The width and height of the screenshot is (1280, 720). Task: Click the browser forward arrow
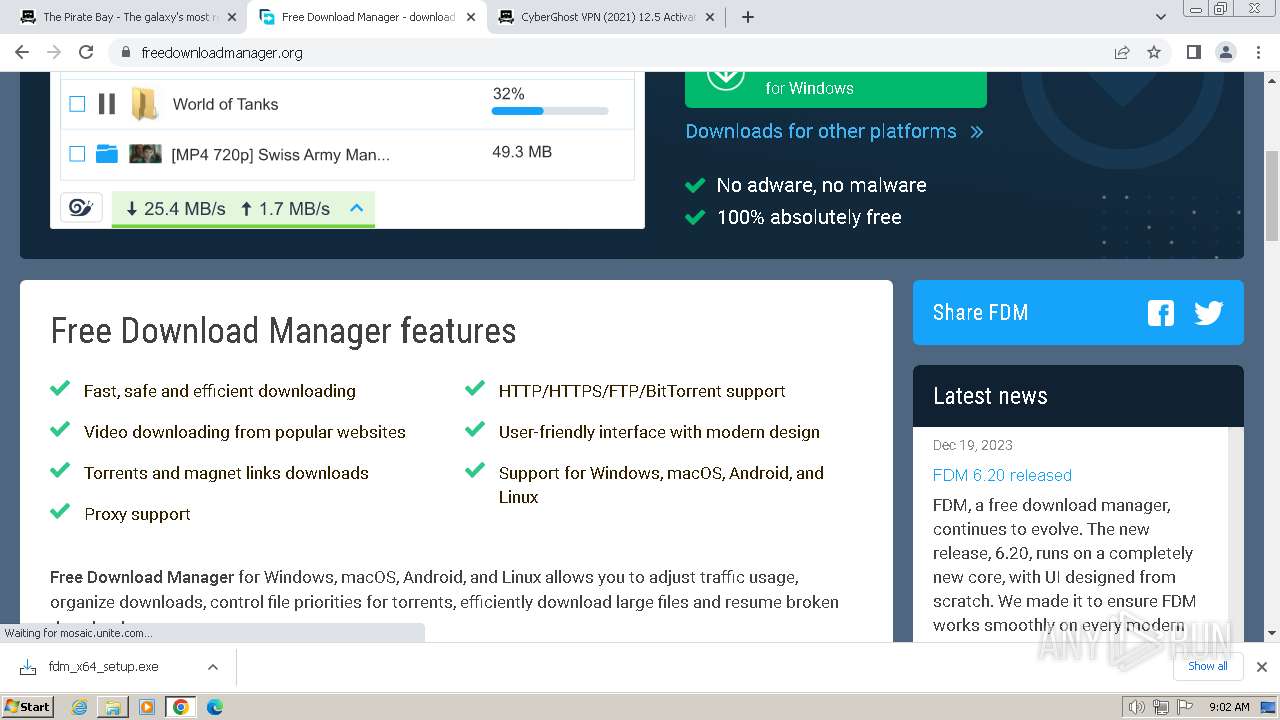pos(54,52)
